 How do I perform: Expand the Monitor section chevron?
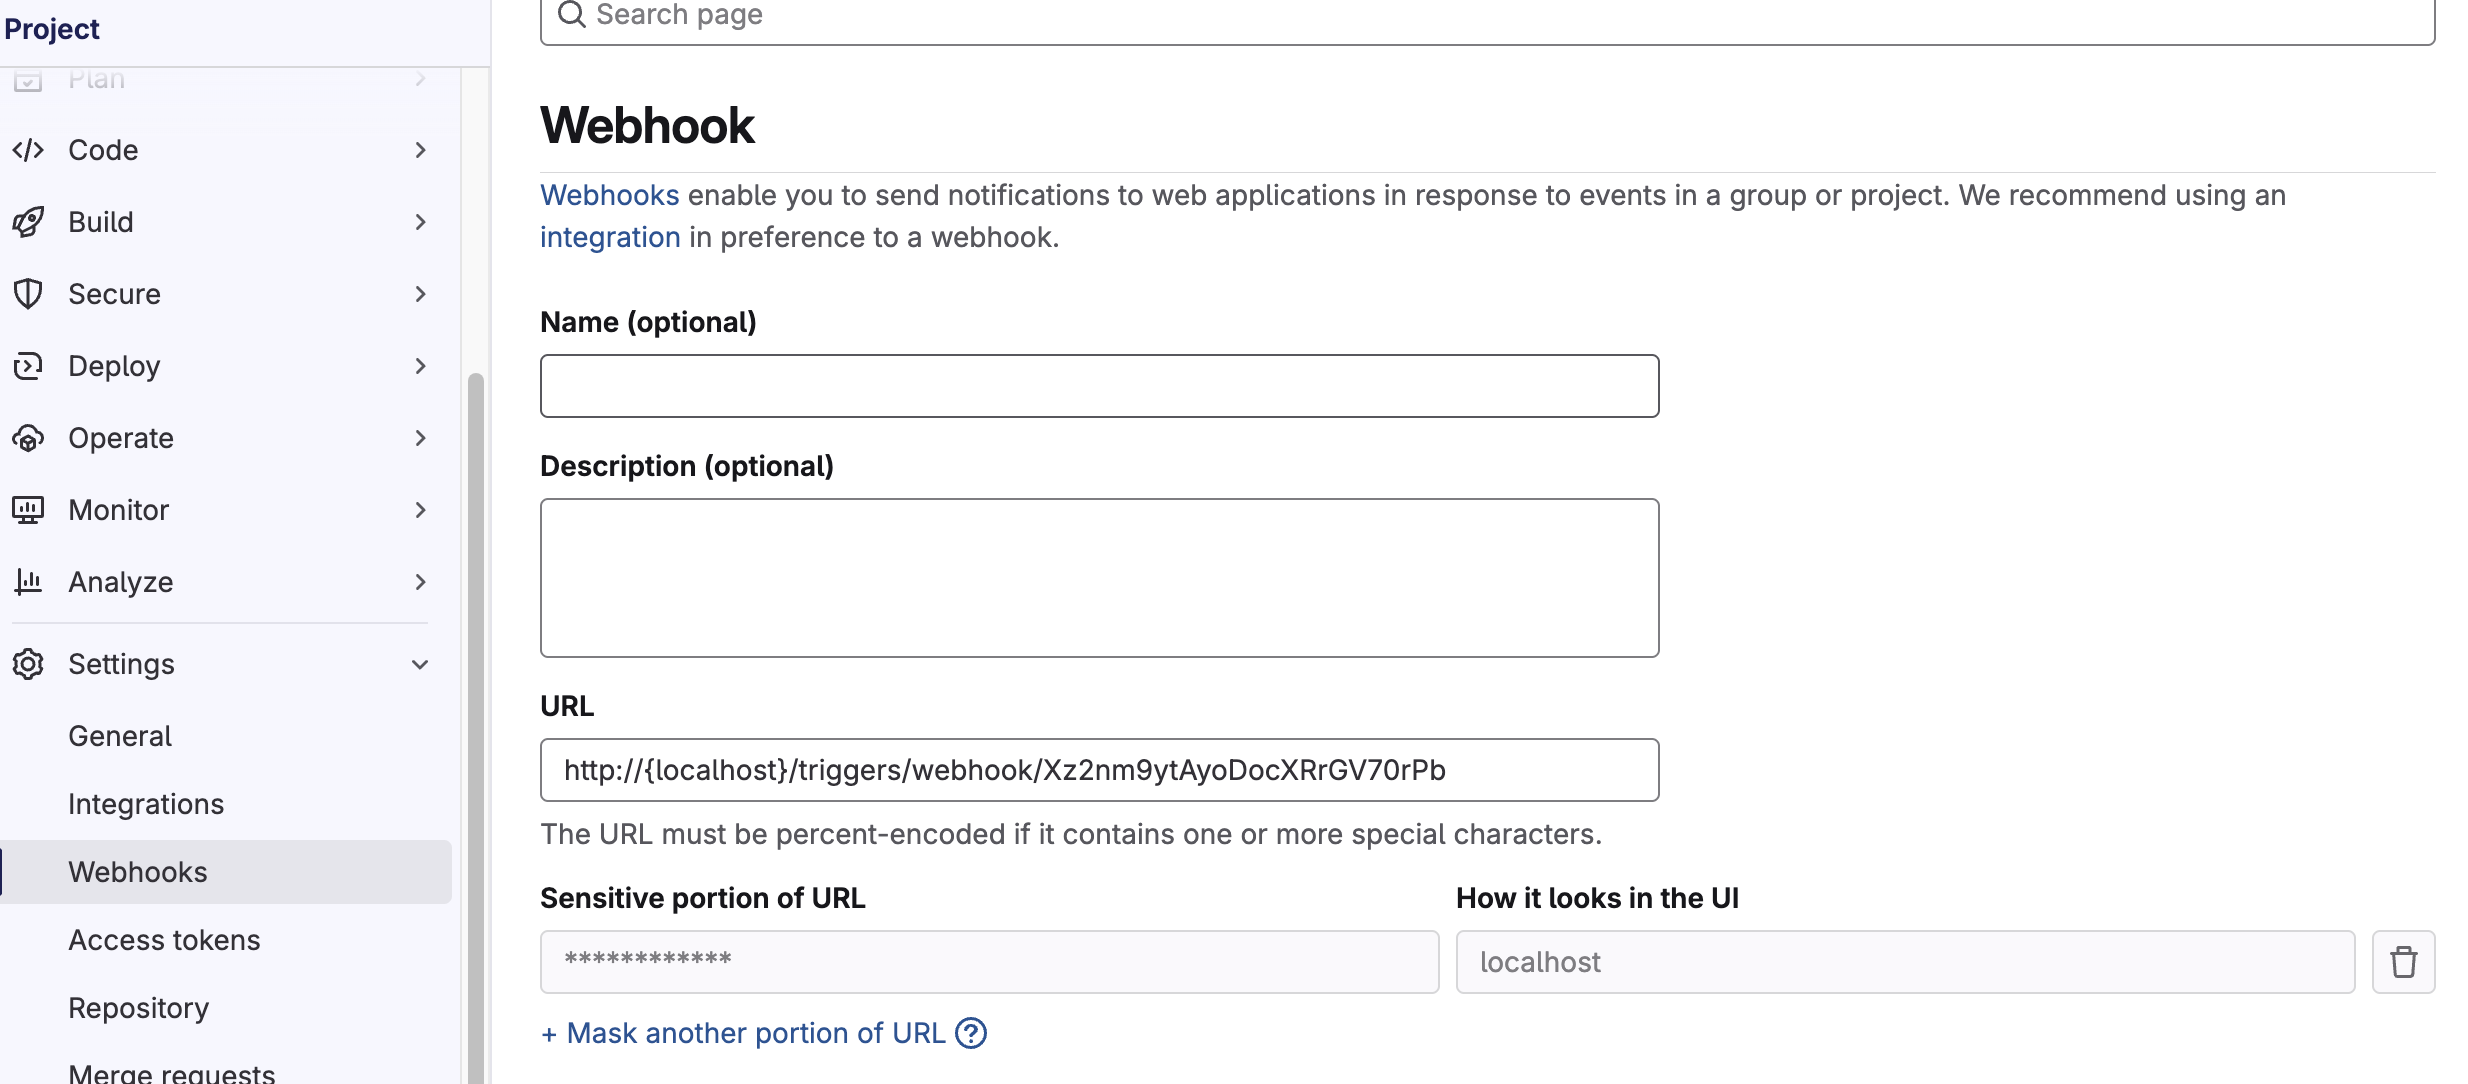[x=420, y=510]
